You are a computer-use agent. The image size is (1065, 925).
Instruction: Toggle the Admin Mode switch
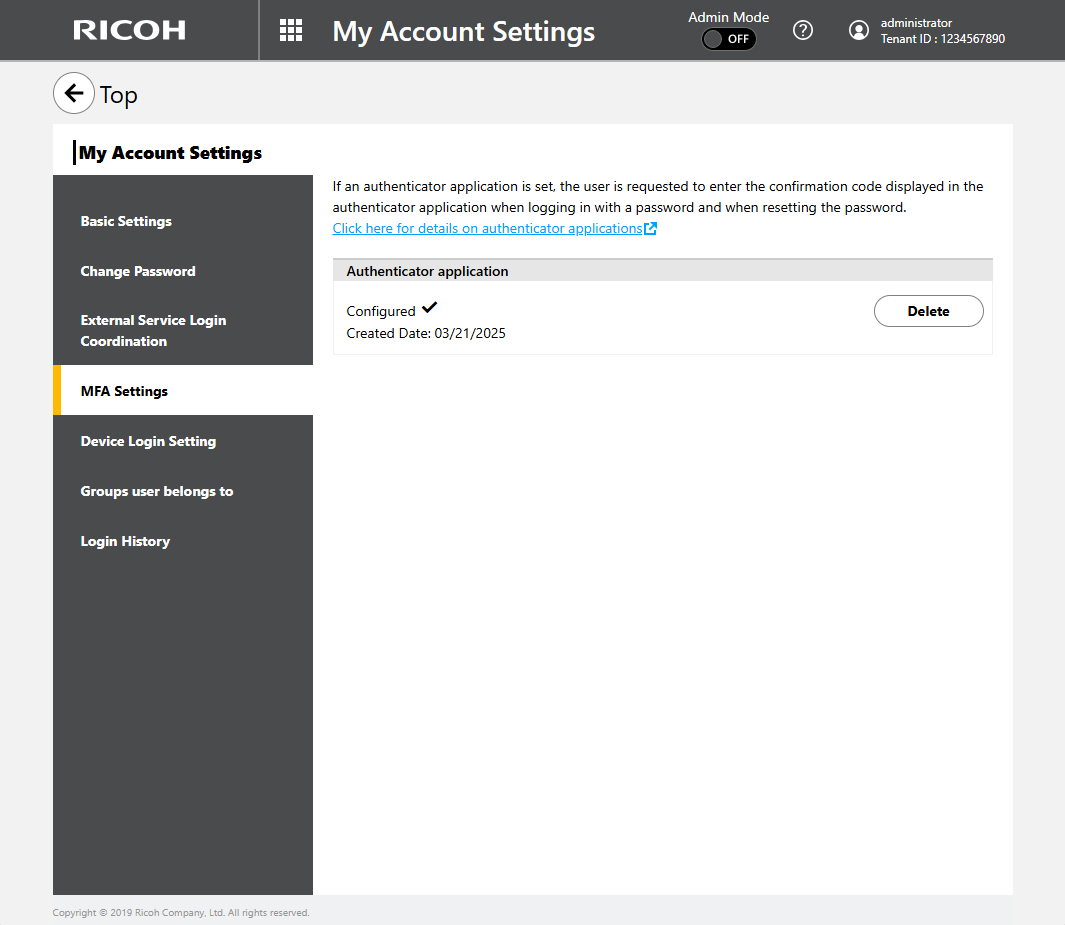tap(728, 39)
